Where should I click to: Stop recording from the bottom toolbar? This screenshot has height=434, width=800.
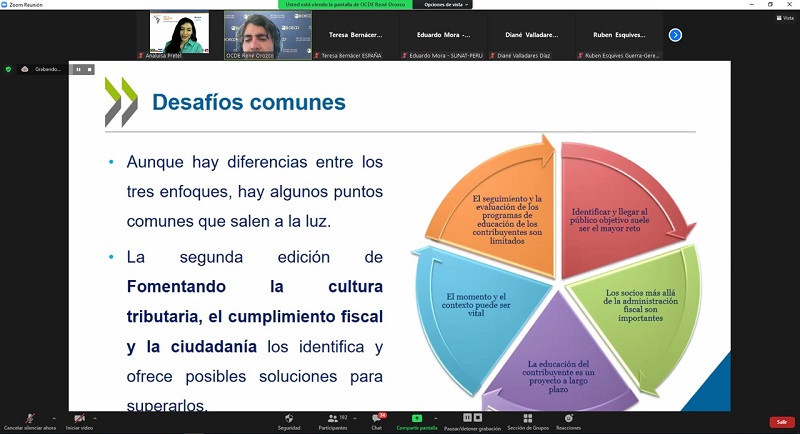coord(478,418)
